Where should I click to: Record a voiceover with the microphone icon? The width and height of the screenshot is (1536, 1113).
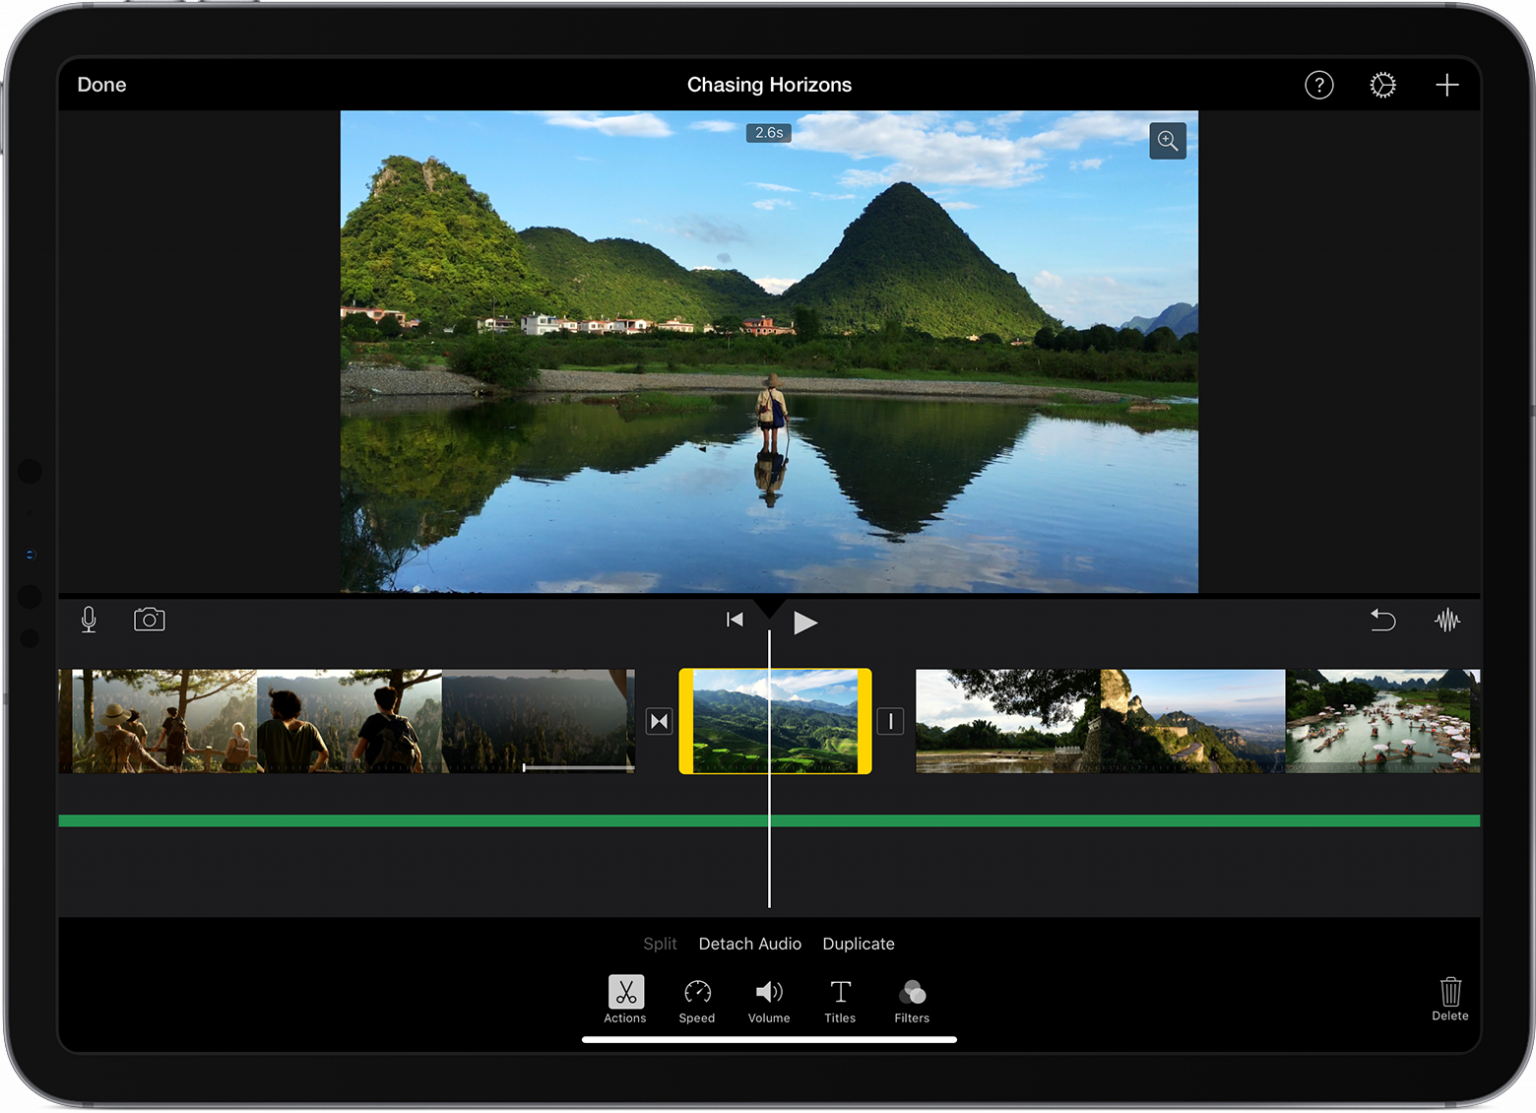click(x=88, y=620)
